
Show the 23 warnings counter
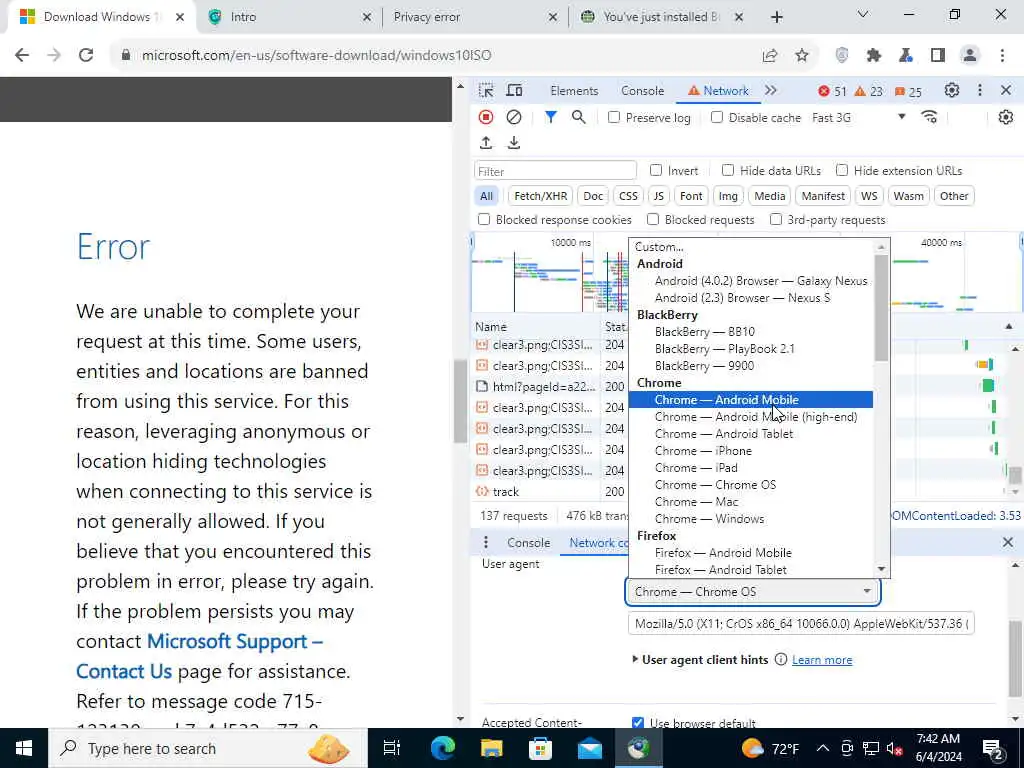(869, 91)
